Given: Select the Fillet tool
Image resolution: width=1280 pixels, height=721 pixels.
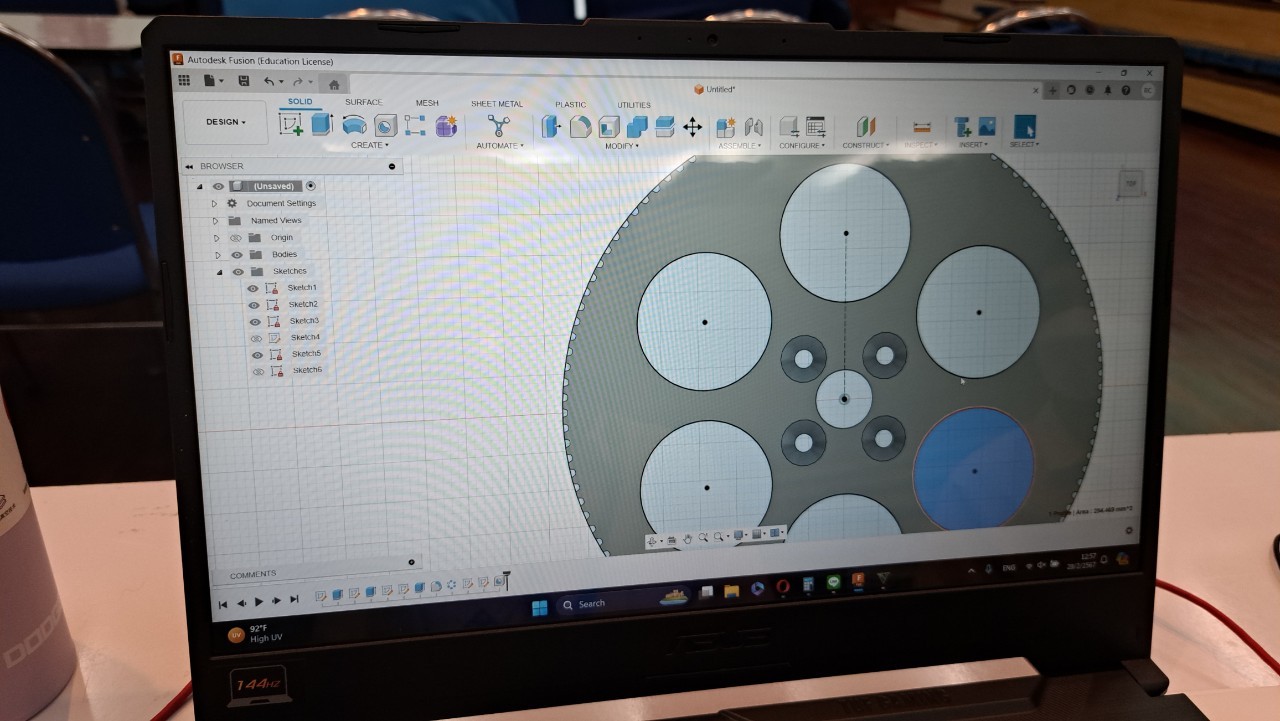Looking at the screenshot, I should [580, 127].
